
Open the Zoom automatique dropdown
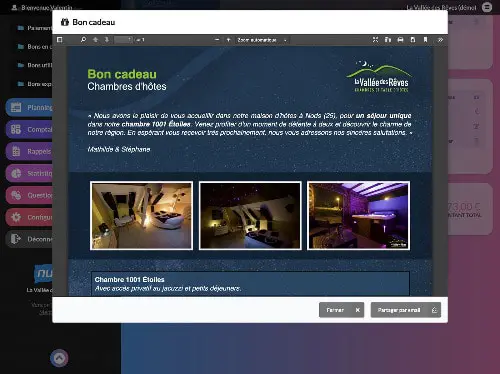[262, 40]
